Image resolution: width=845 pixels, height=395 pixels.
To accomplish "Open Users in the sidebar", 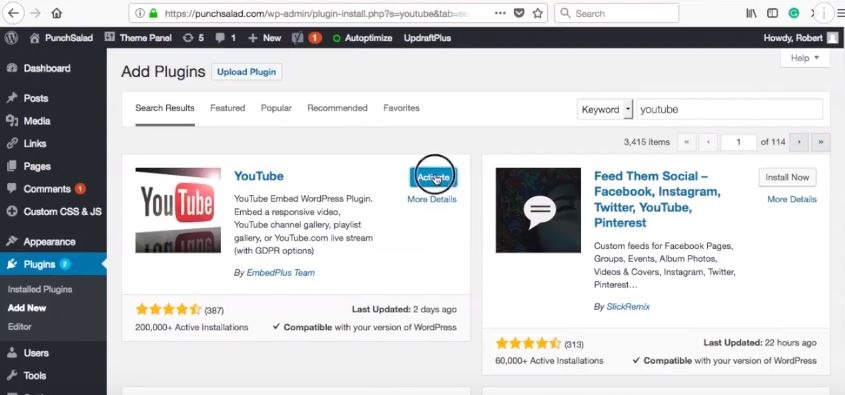I will click(x=53, y=353).
